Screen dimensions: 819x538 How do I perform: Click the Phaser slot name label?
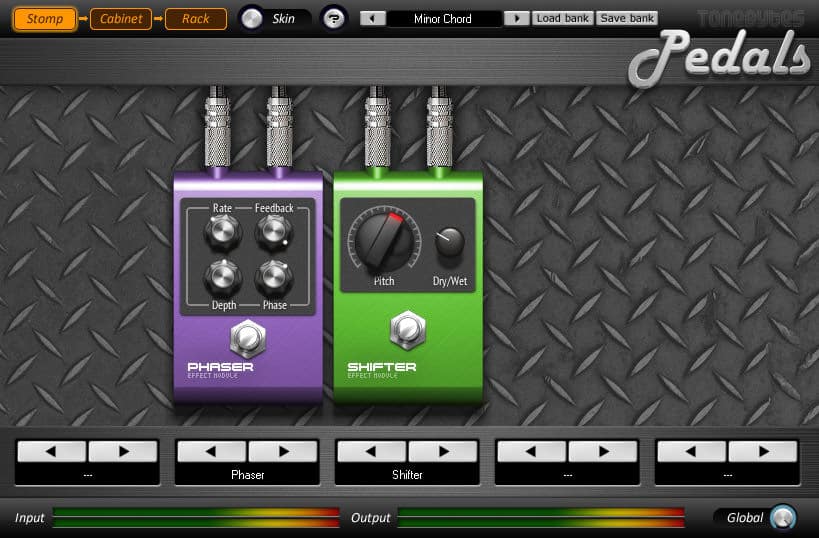tap(248, 475)
